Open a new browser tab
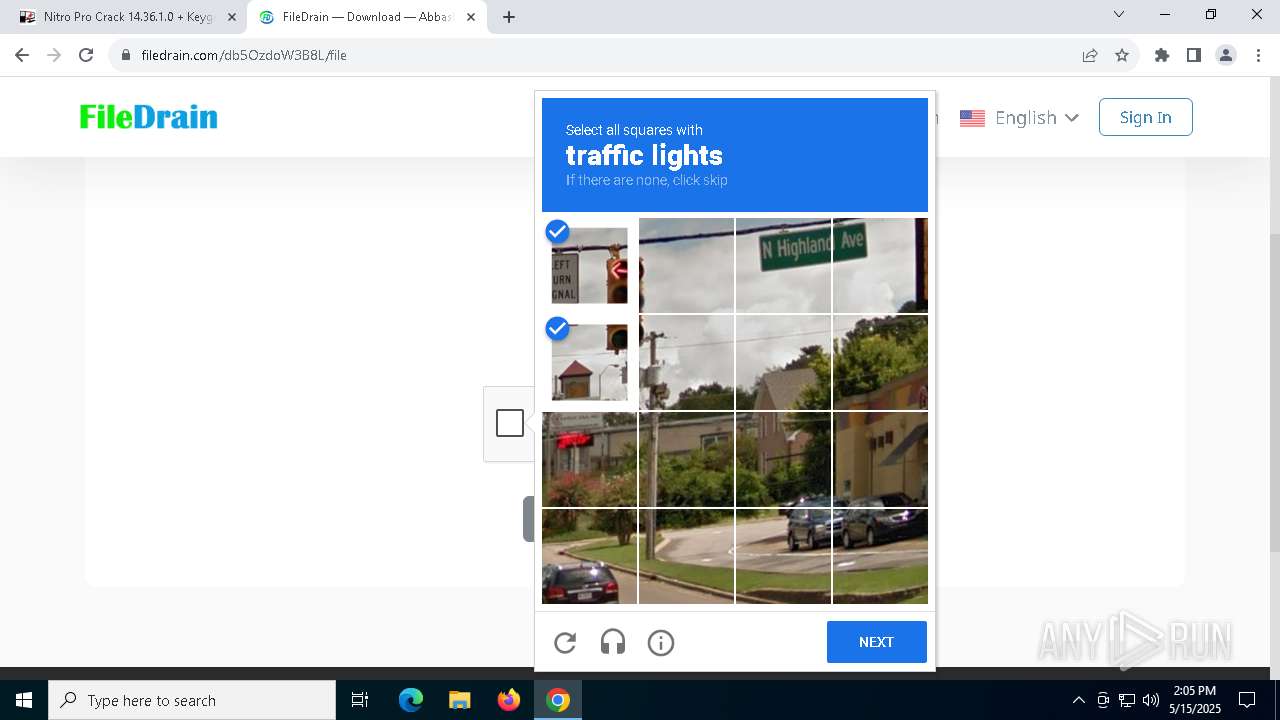Viewport: 1280px width, 720px height. click(x=509, y=17)
